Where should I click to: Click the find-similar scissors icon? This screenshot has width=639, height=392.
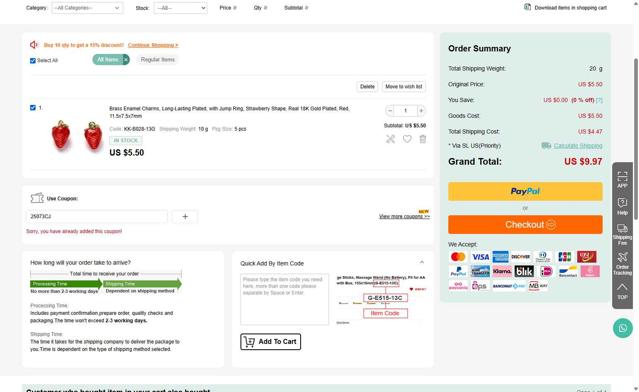coord(390,139)
